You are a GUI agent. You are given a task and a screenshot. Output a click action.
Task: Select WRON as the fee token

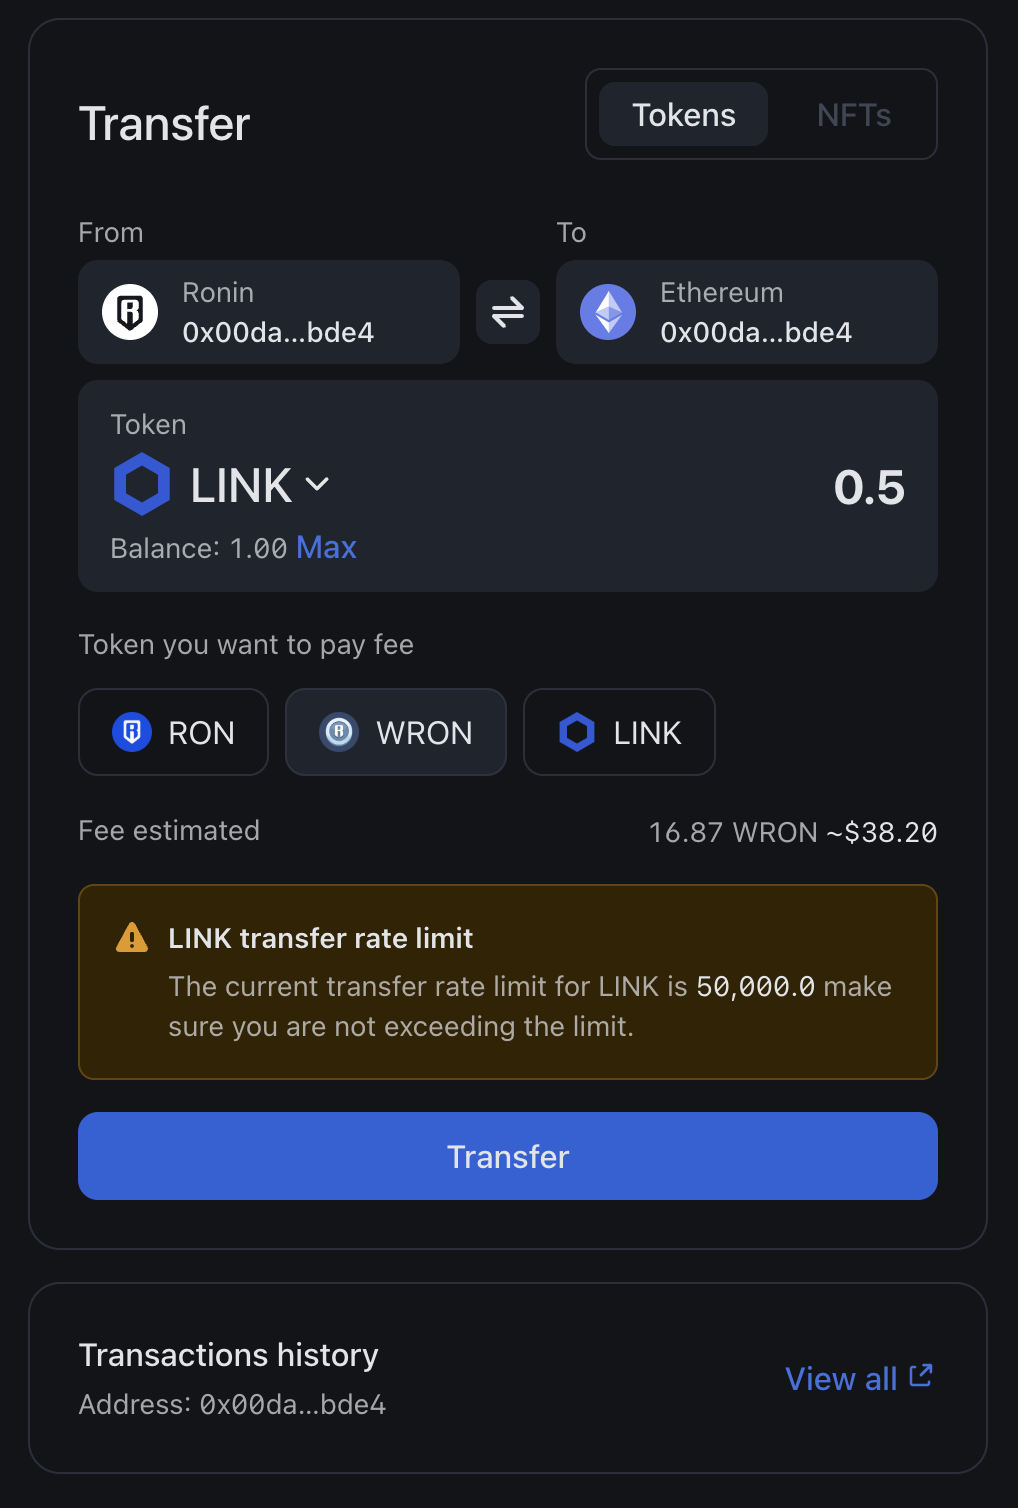tap(396, 732)
